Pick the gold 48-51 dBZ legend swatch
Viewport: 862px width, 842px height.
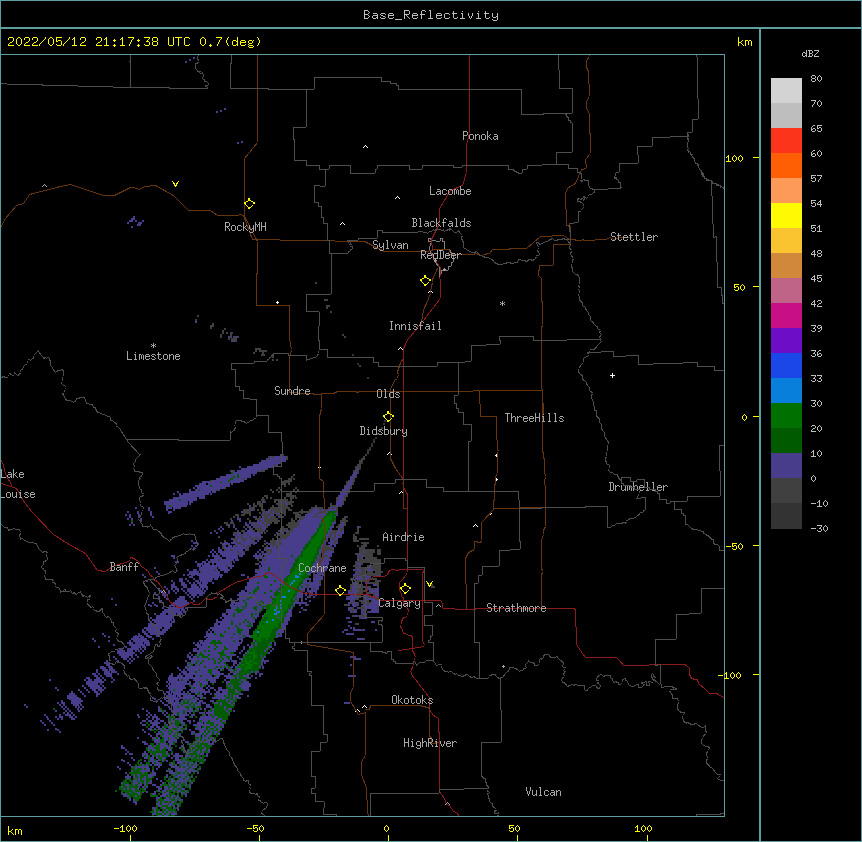[786, 241]
